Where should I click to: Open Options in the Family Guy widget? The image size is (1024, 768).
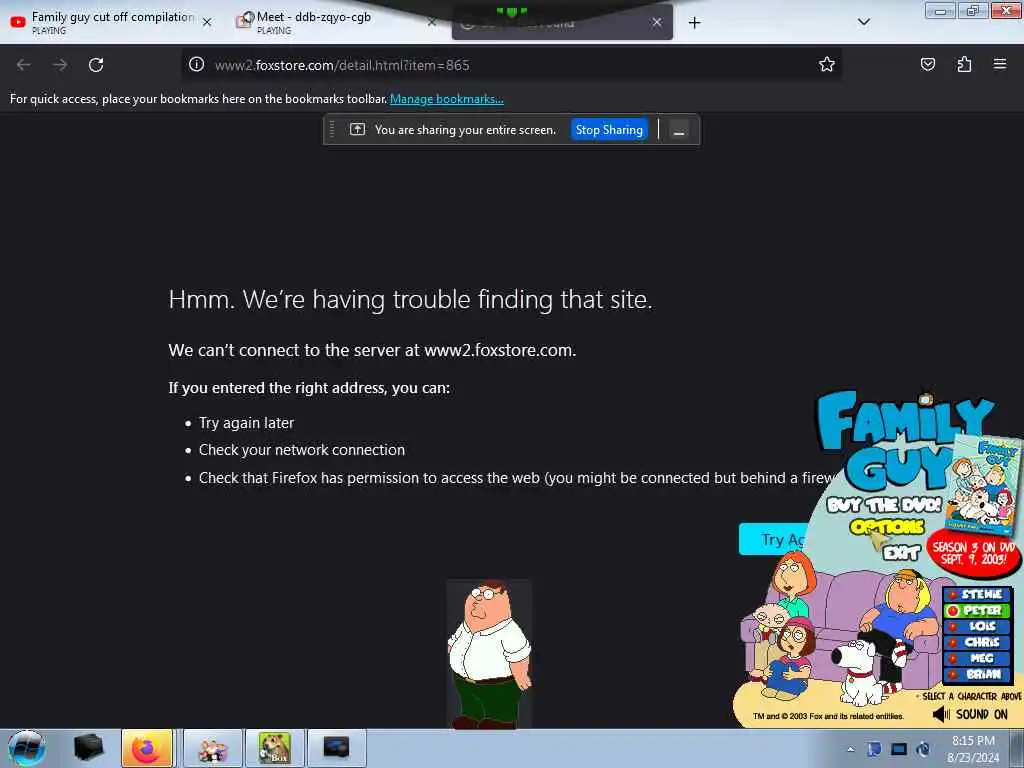(887, 526)
